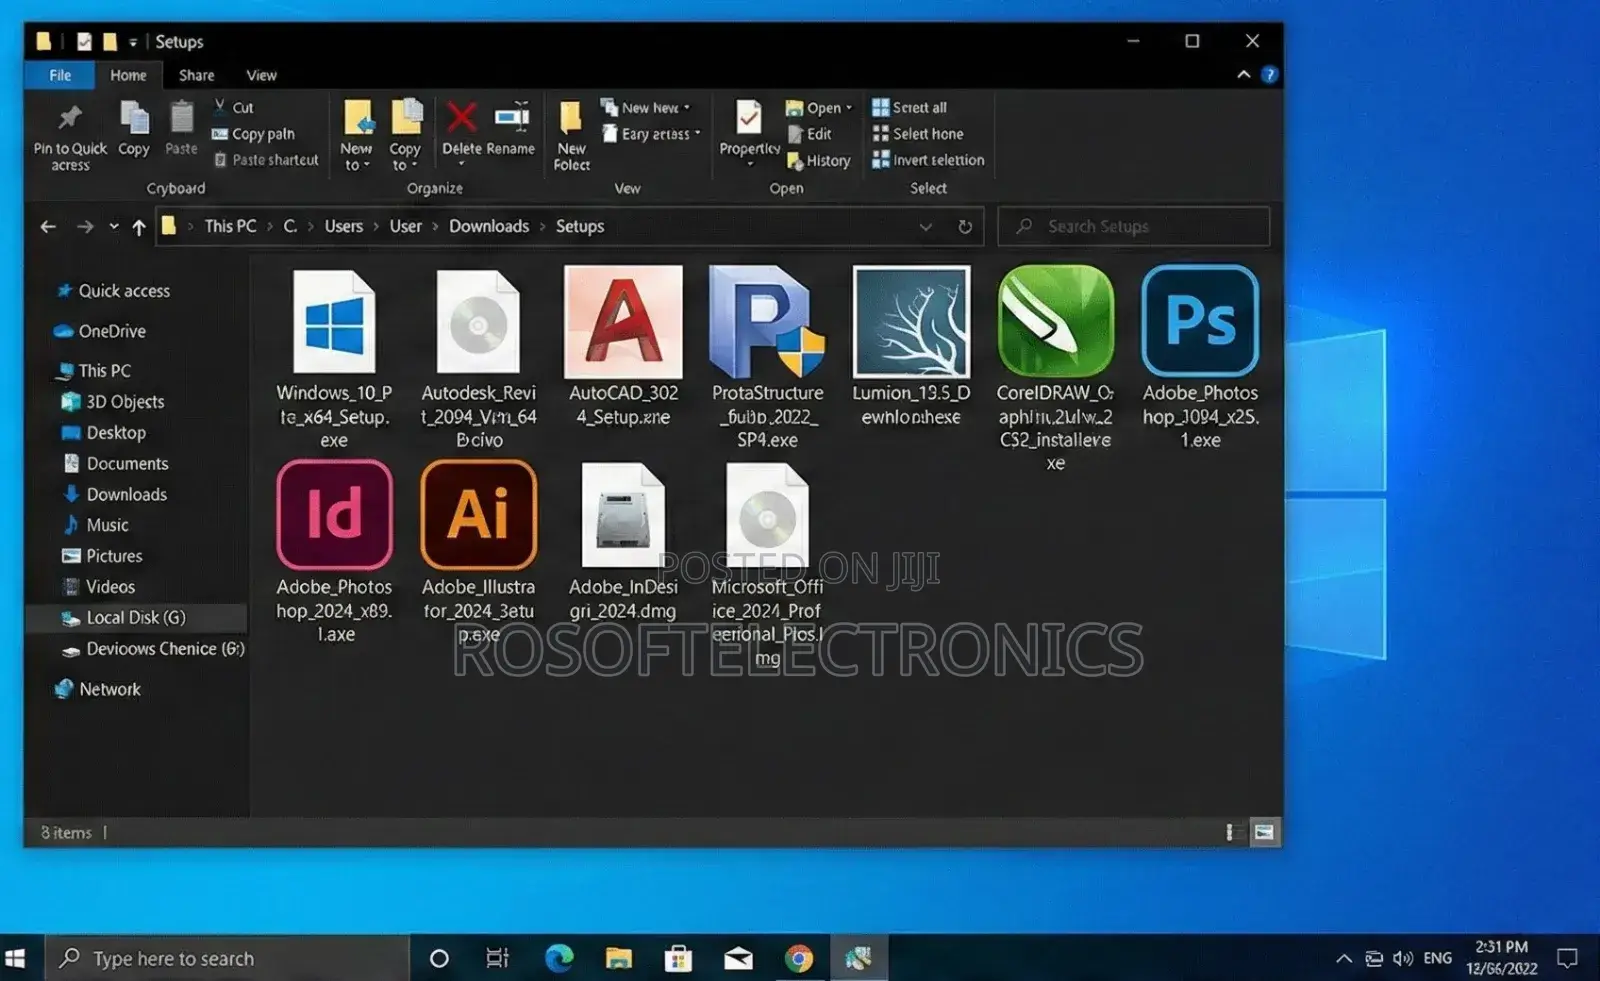Click Copy path command
The width and height of the screenshot is (1600, 981).
[x=253, y=133]
